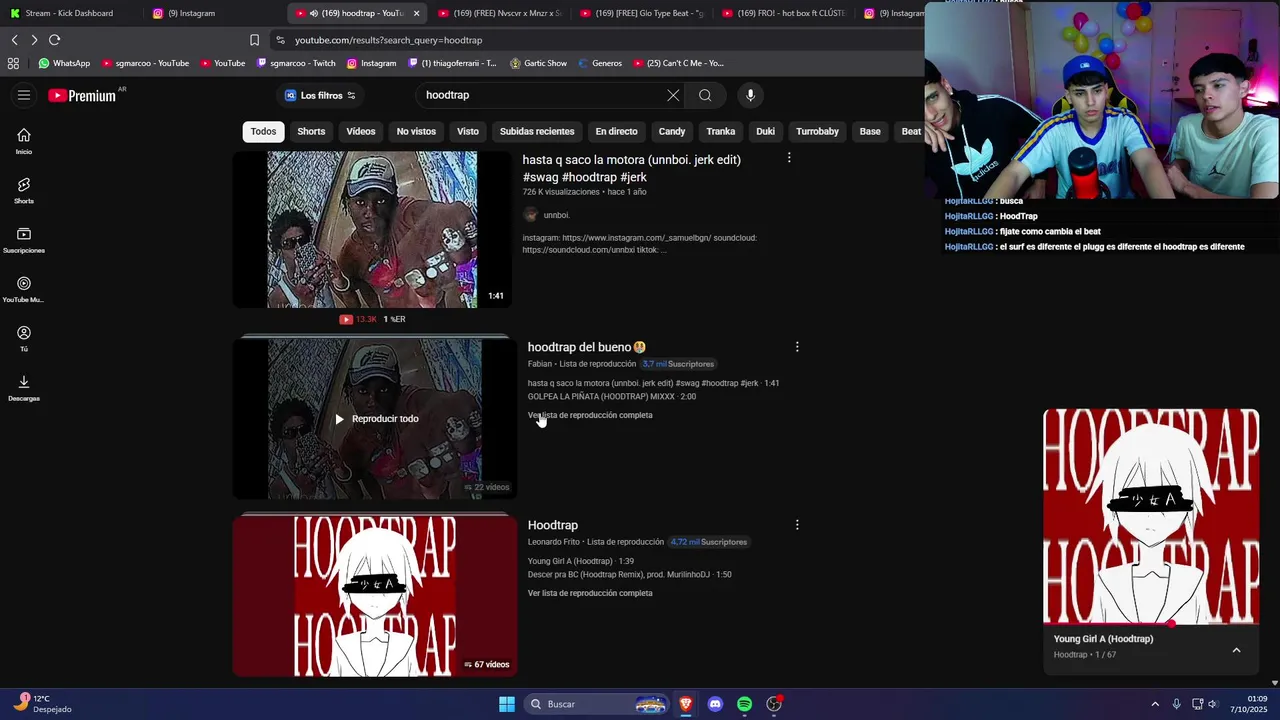Open Discord from the taskbar
1280x720 pixels.
pos(715,704)
